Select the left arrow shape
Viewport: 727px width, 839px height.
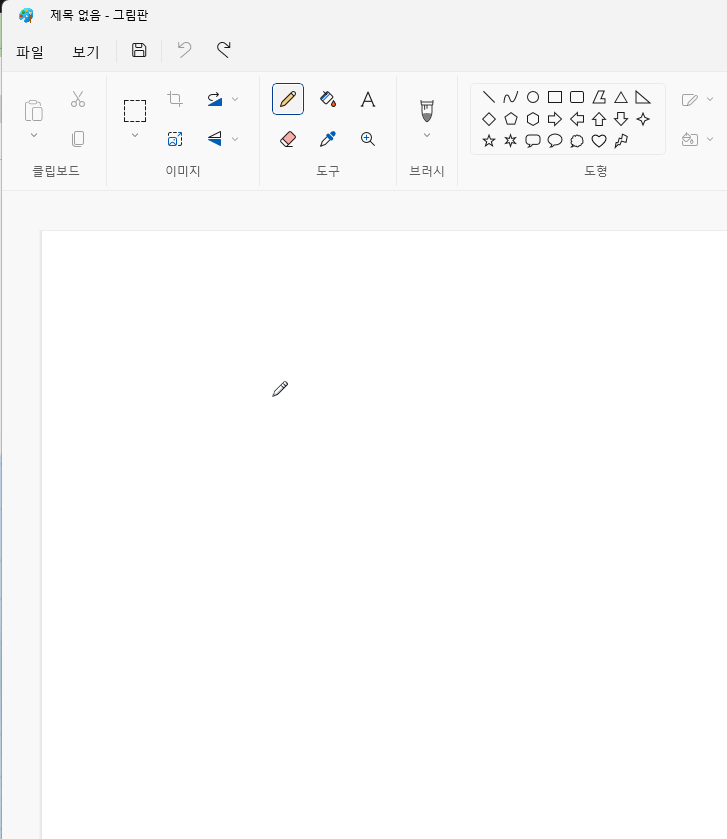pyautogui.click(x=577, y=119)
